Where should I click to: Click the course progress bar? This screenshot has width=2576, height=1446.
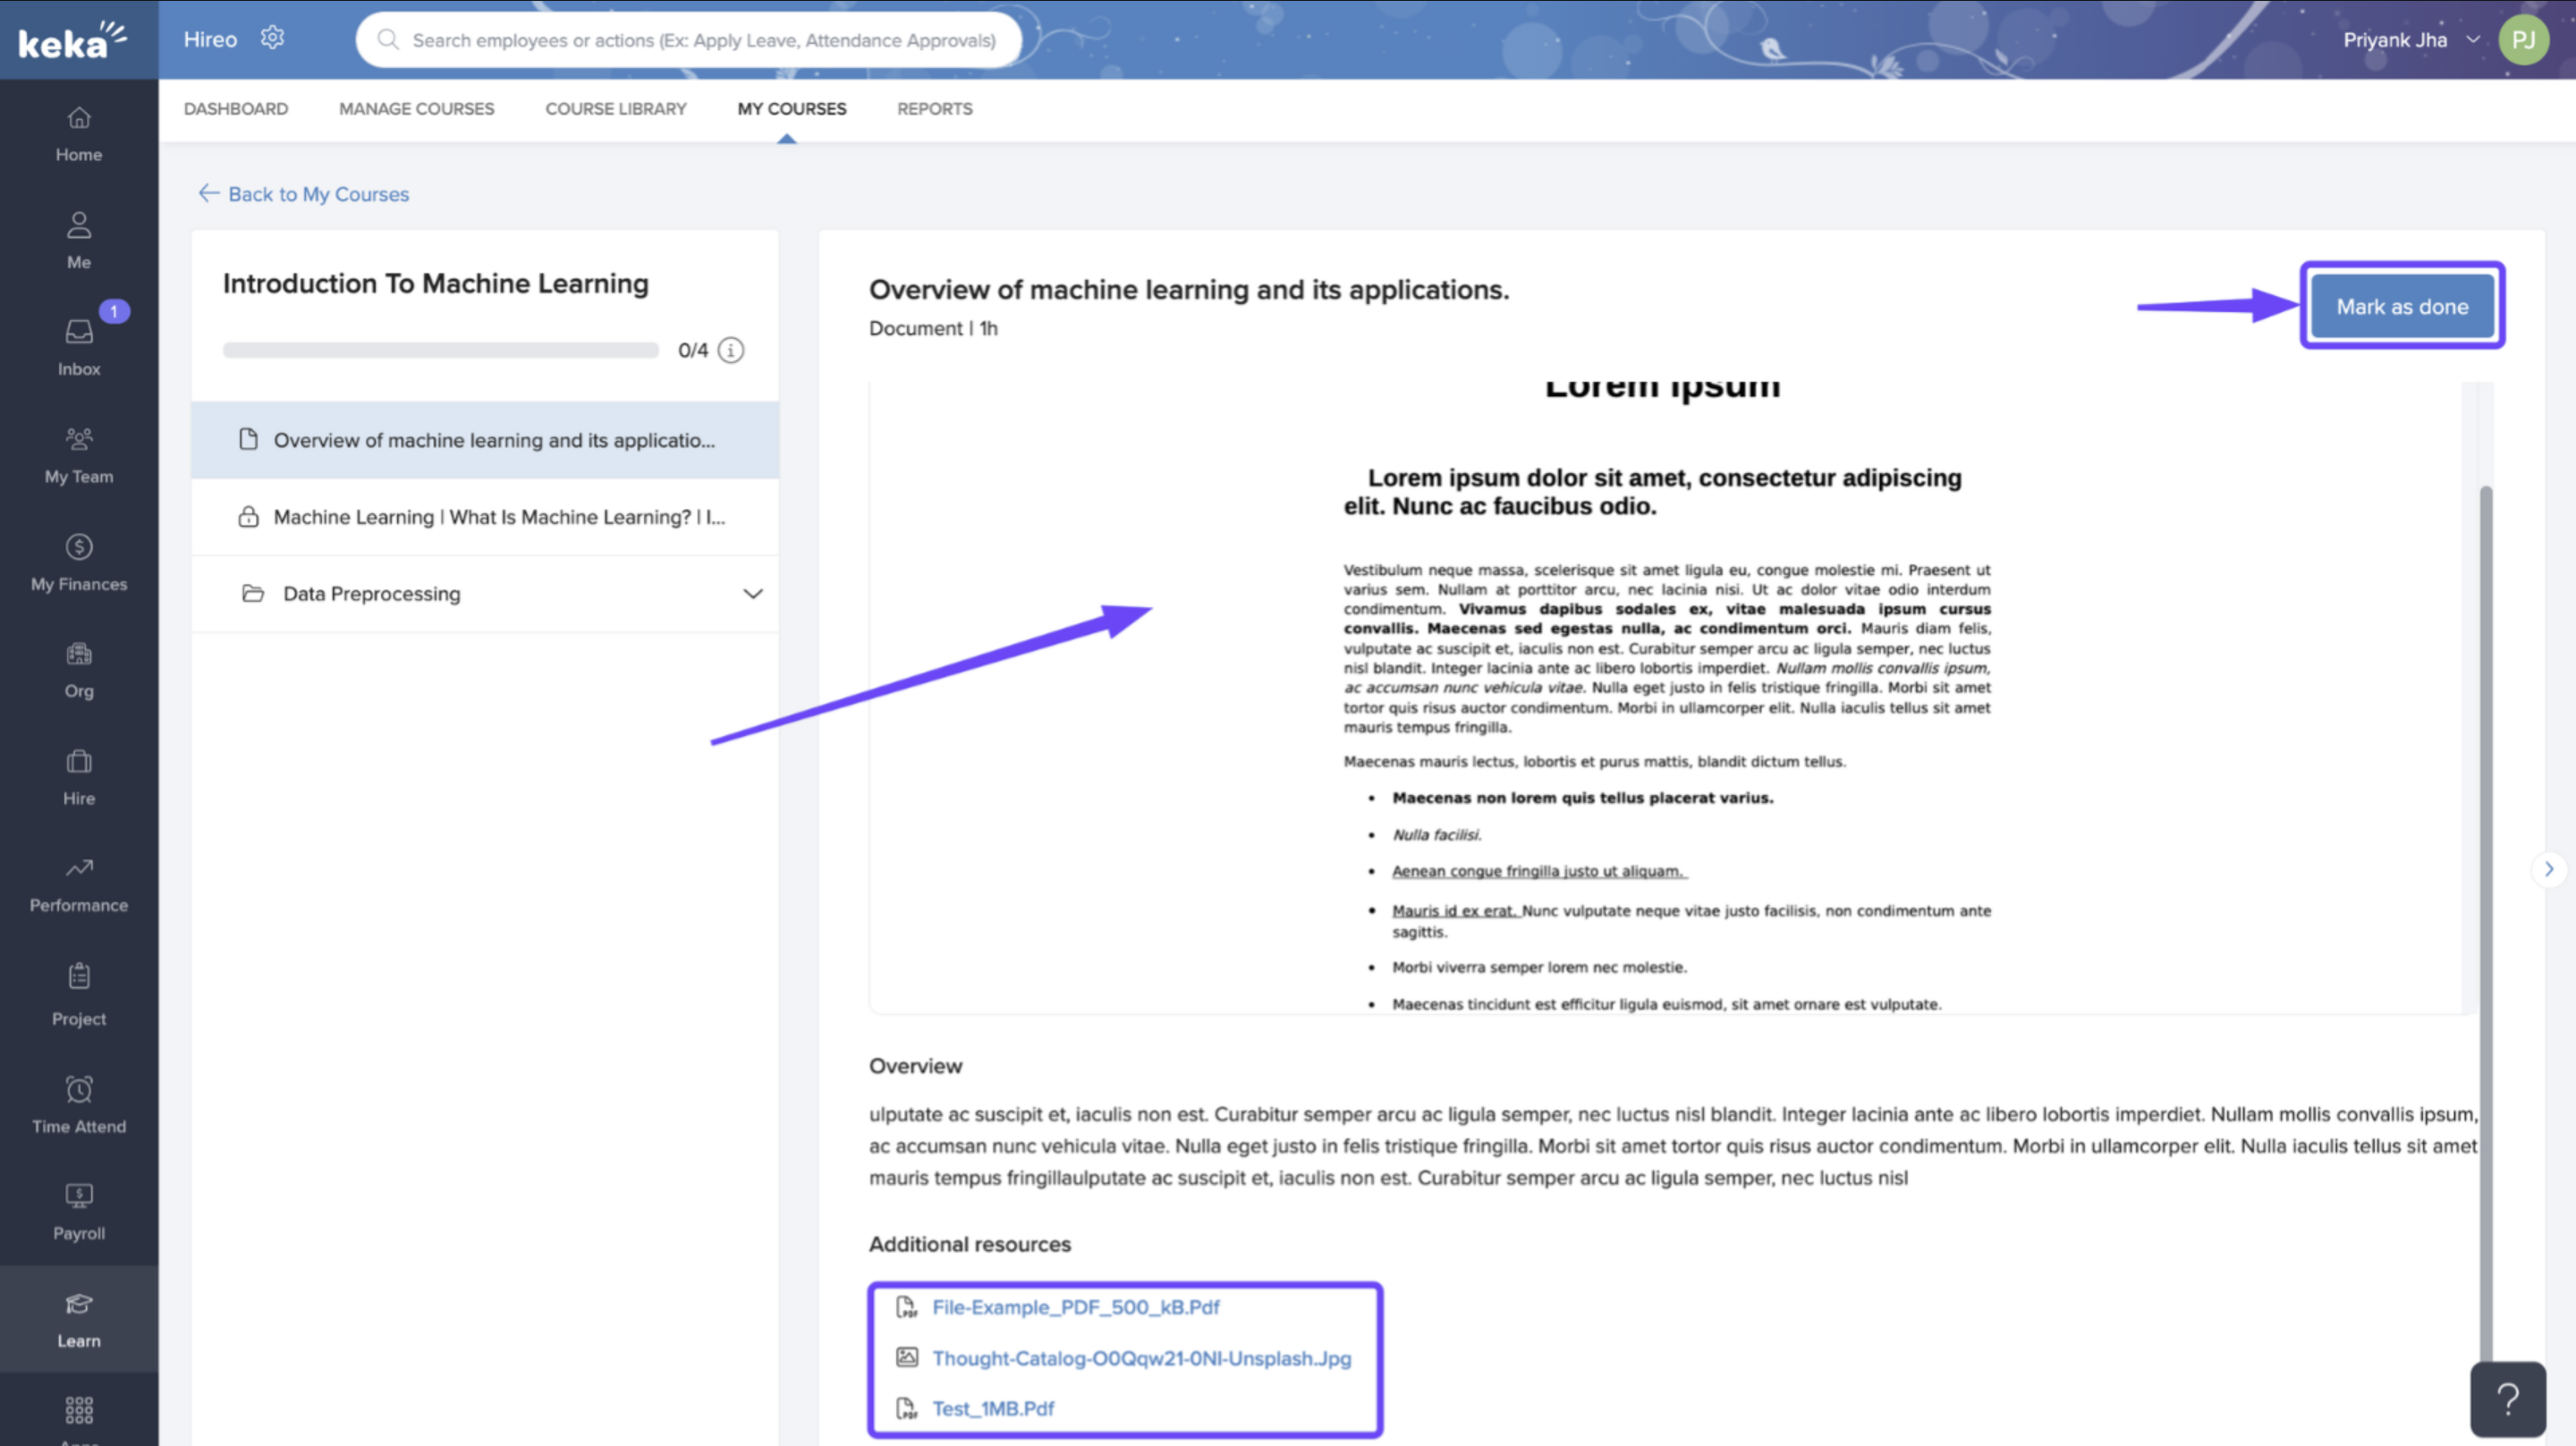[x=440, y=350]
